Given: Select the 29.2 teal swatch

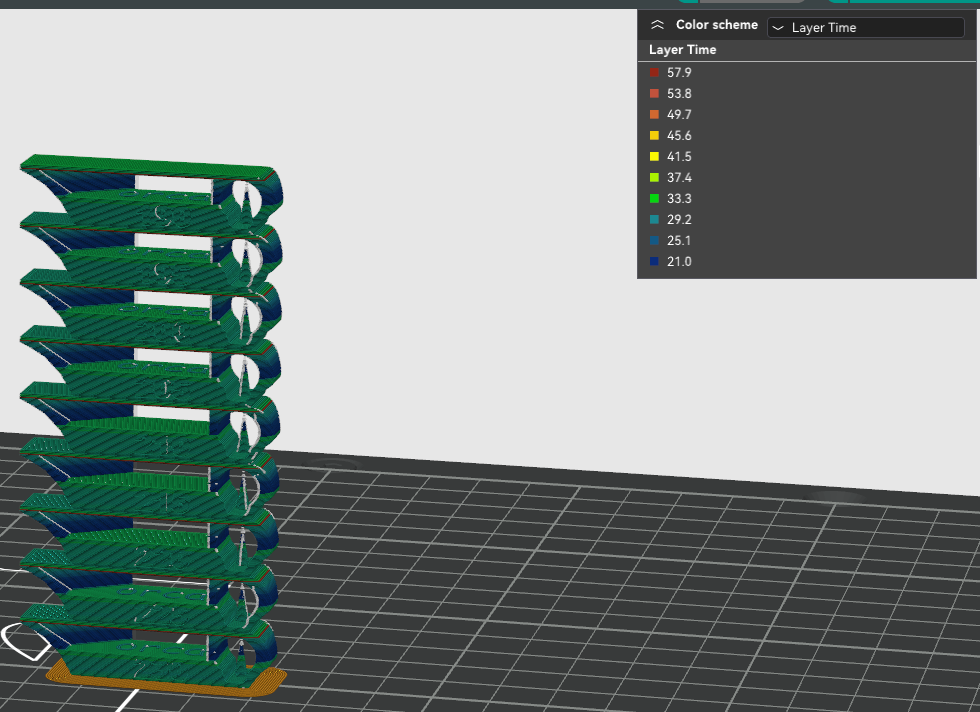Looking at the screenshot, I should 654,219.
